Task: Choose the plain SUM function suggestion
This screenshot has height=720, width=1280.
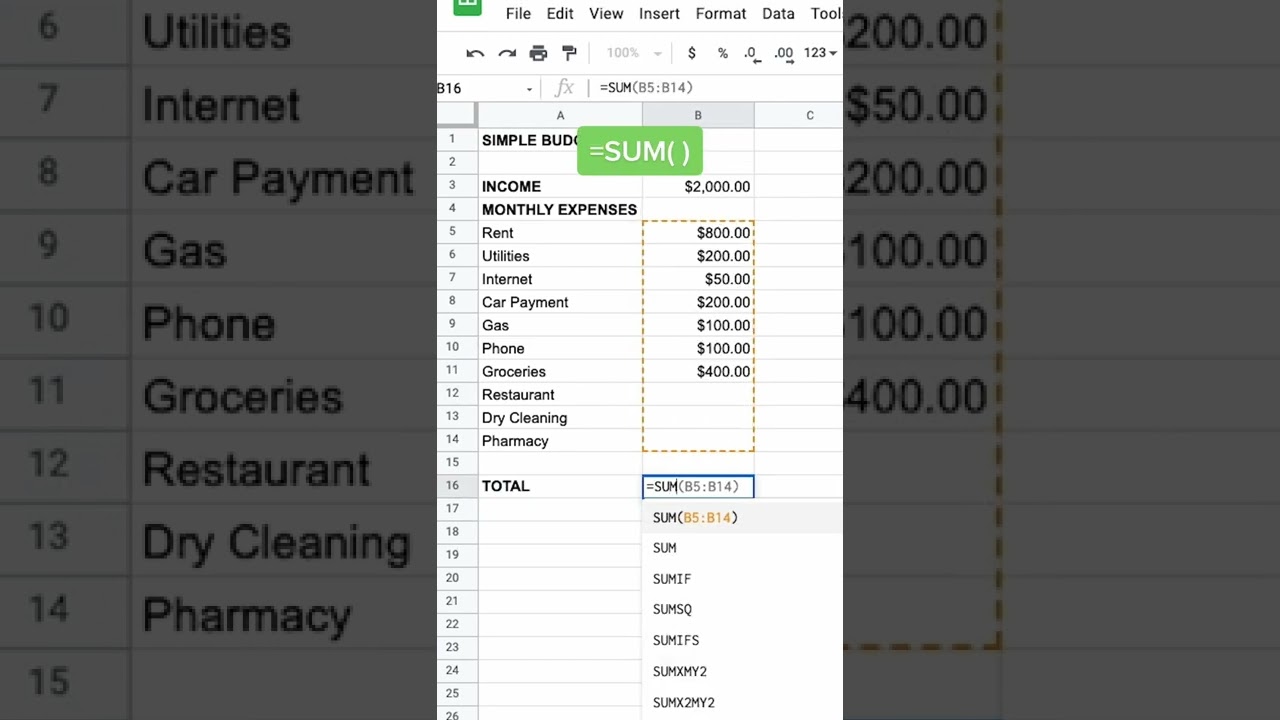Action: [x=742, y=548]
